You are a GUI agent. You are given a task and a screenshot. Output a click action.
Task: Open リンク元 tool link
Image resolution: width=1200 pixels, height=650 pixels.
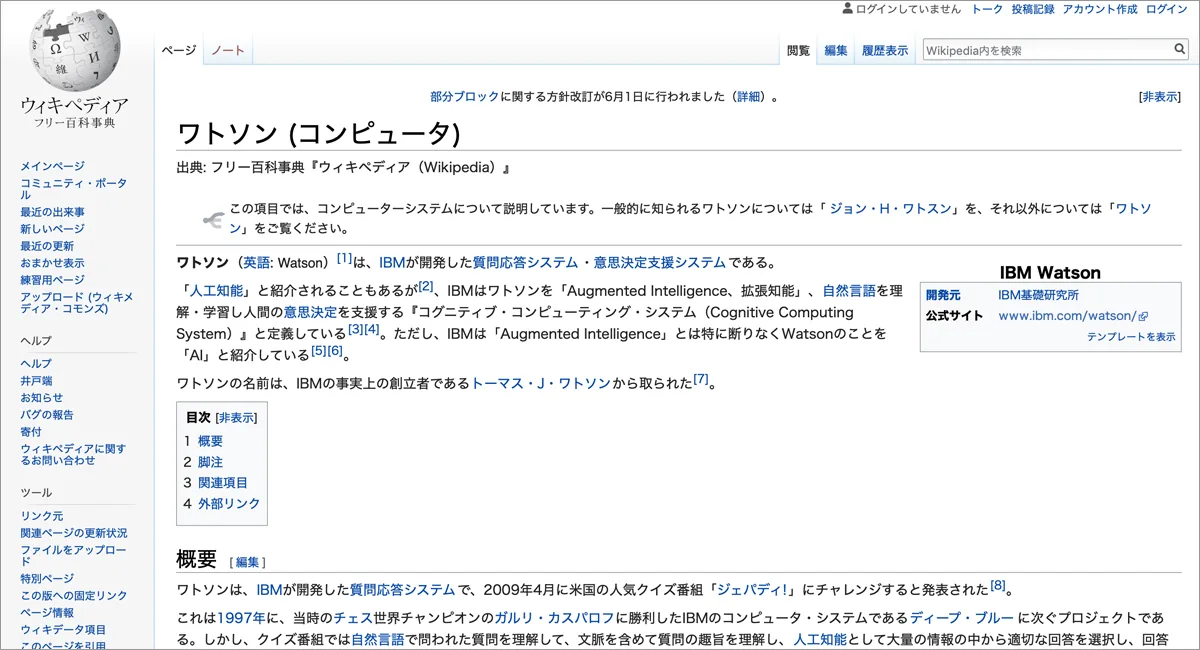pos(42,516)
